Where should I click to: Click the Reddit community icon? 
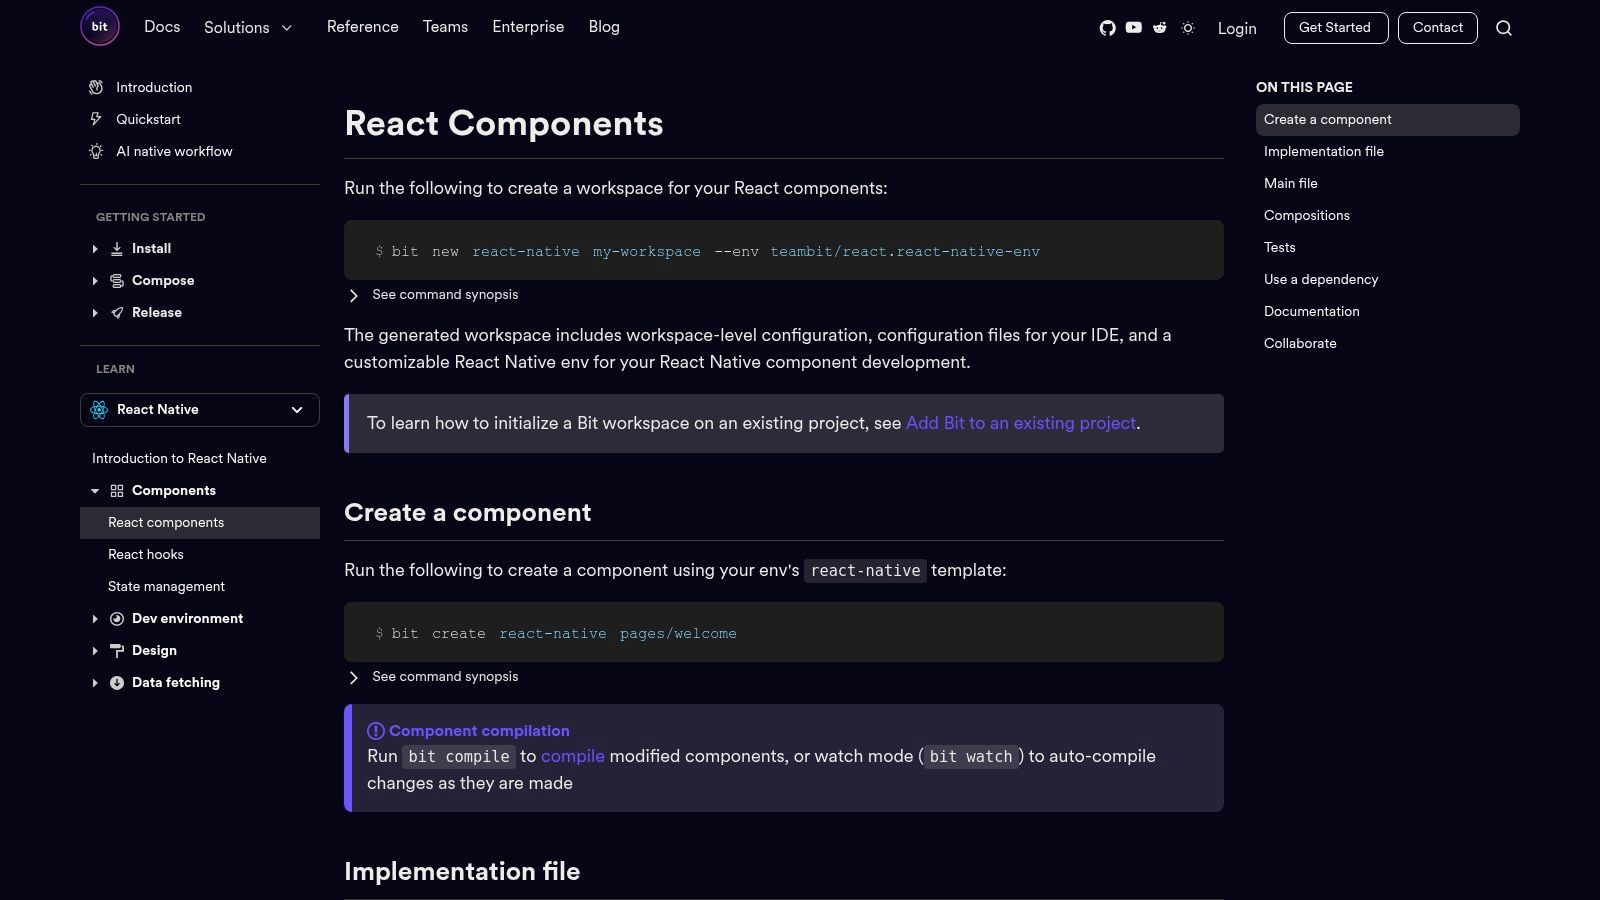pos(1160,28)
